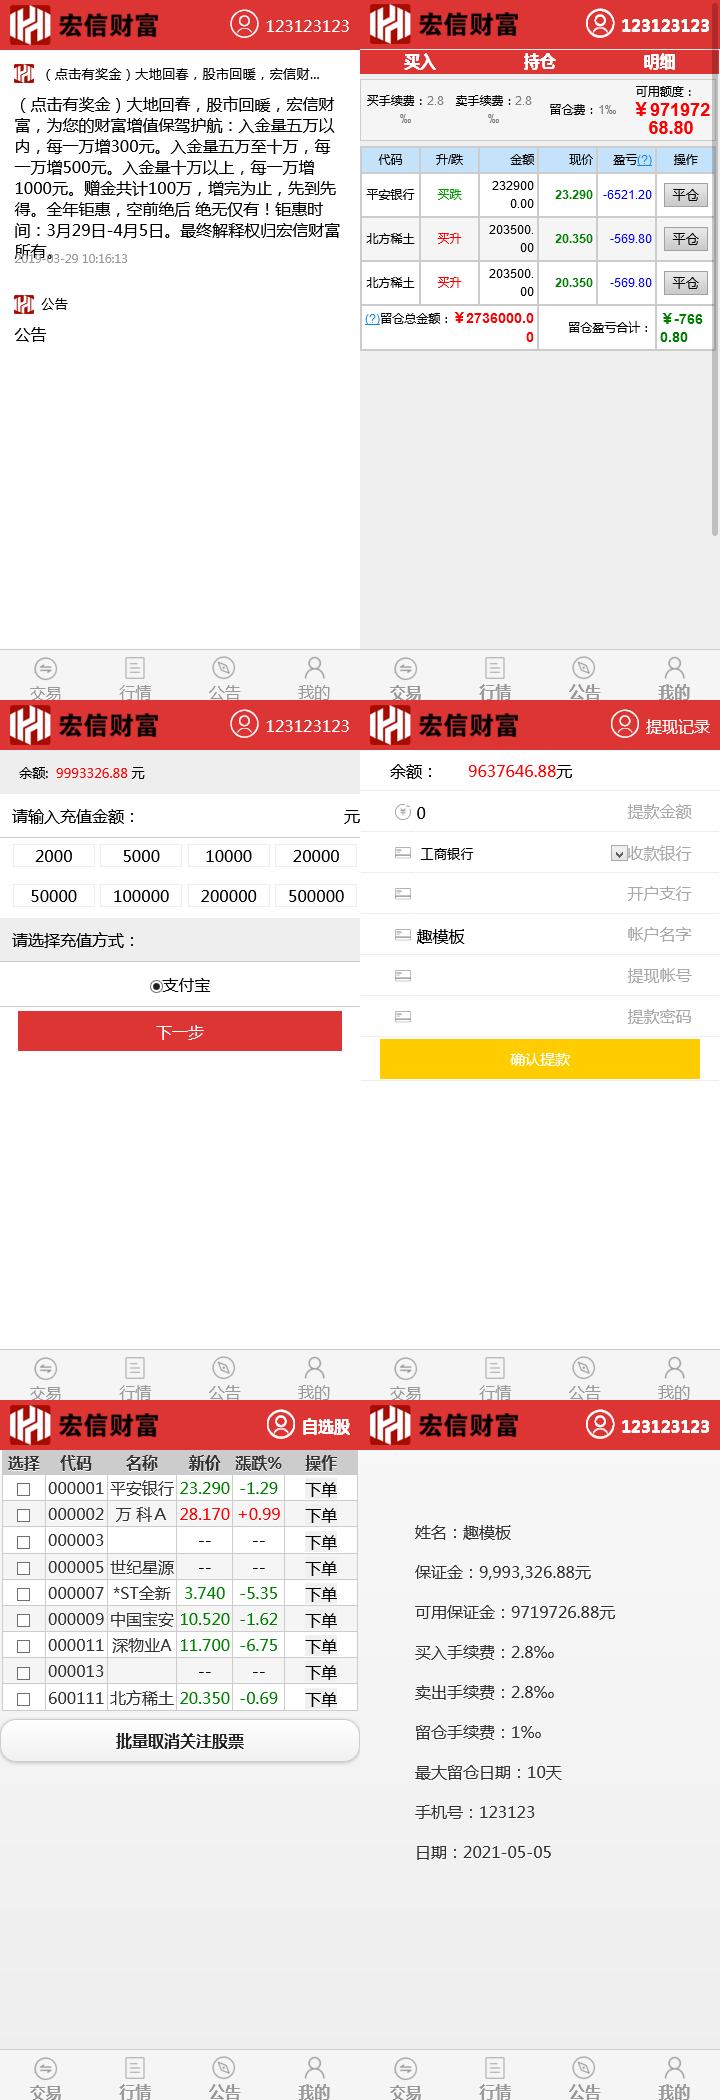
Task: Switch to the 持仓 tab
Action: pyautogui.click(x=539, y=62)
